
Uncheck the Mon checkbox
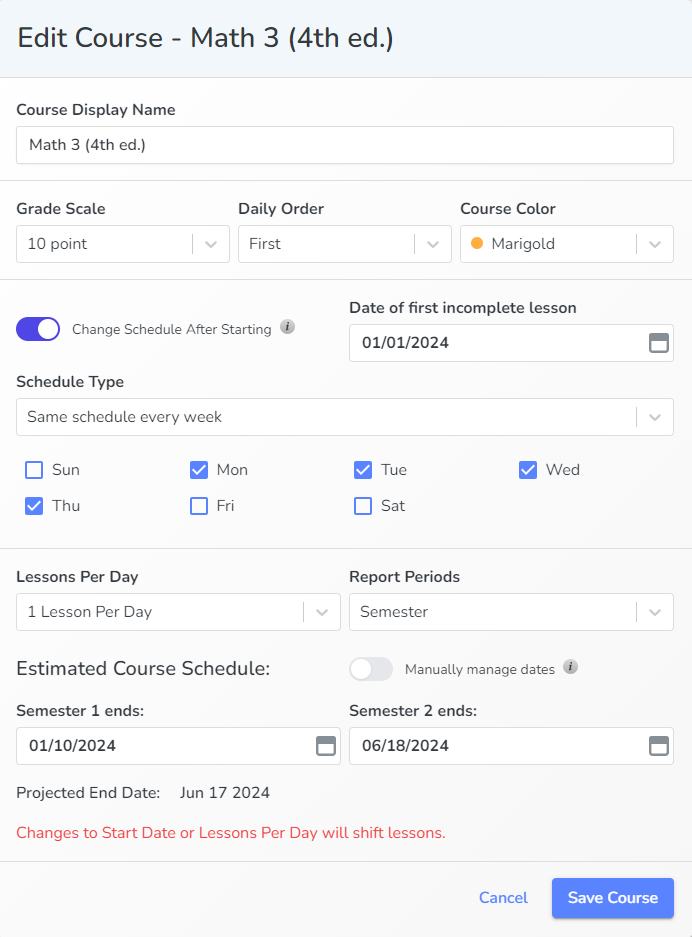point(199,470)
